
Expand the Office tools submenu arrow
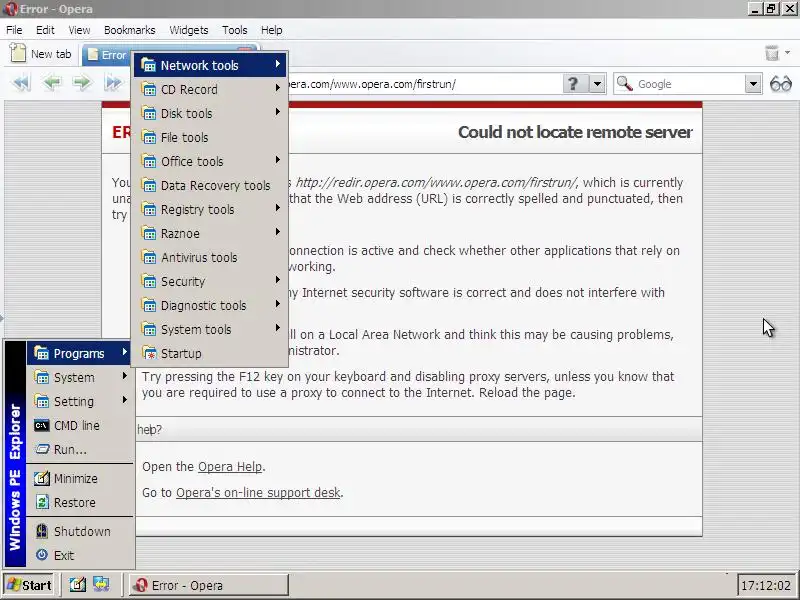pos(278,160)
